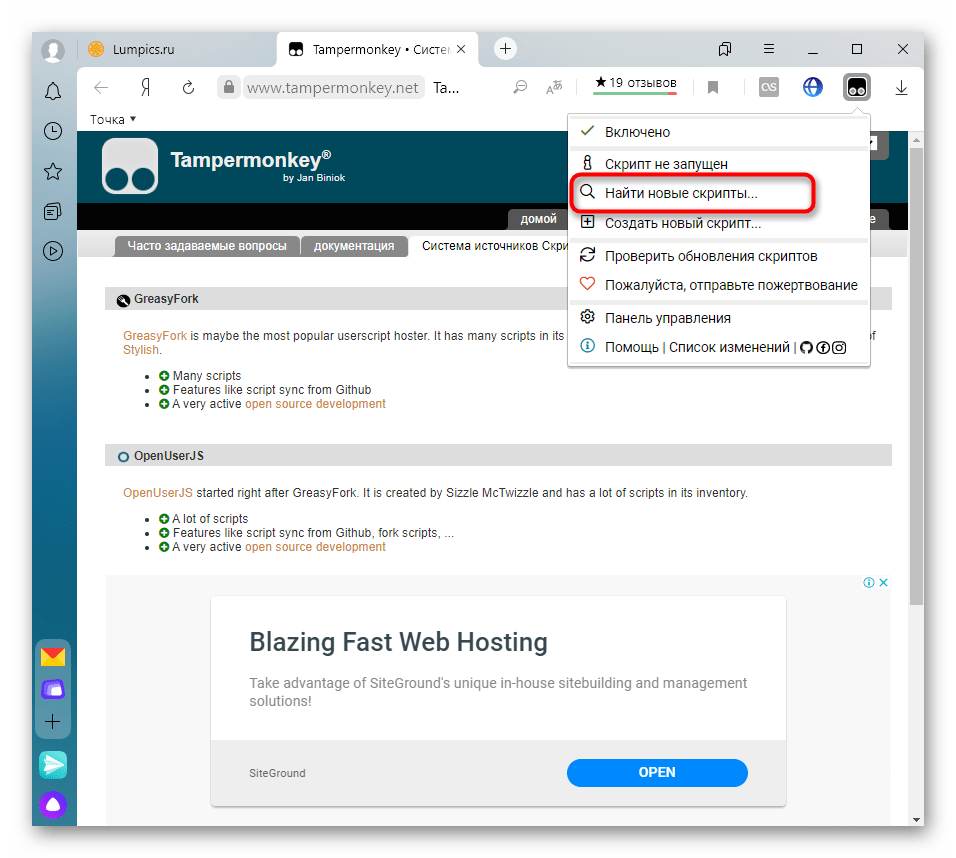Click the OpenUserJS orange link
Screen dimensions: 956x858
(x=157, y=493)
